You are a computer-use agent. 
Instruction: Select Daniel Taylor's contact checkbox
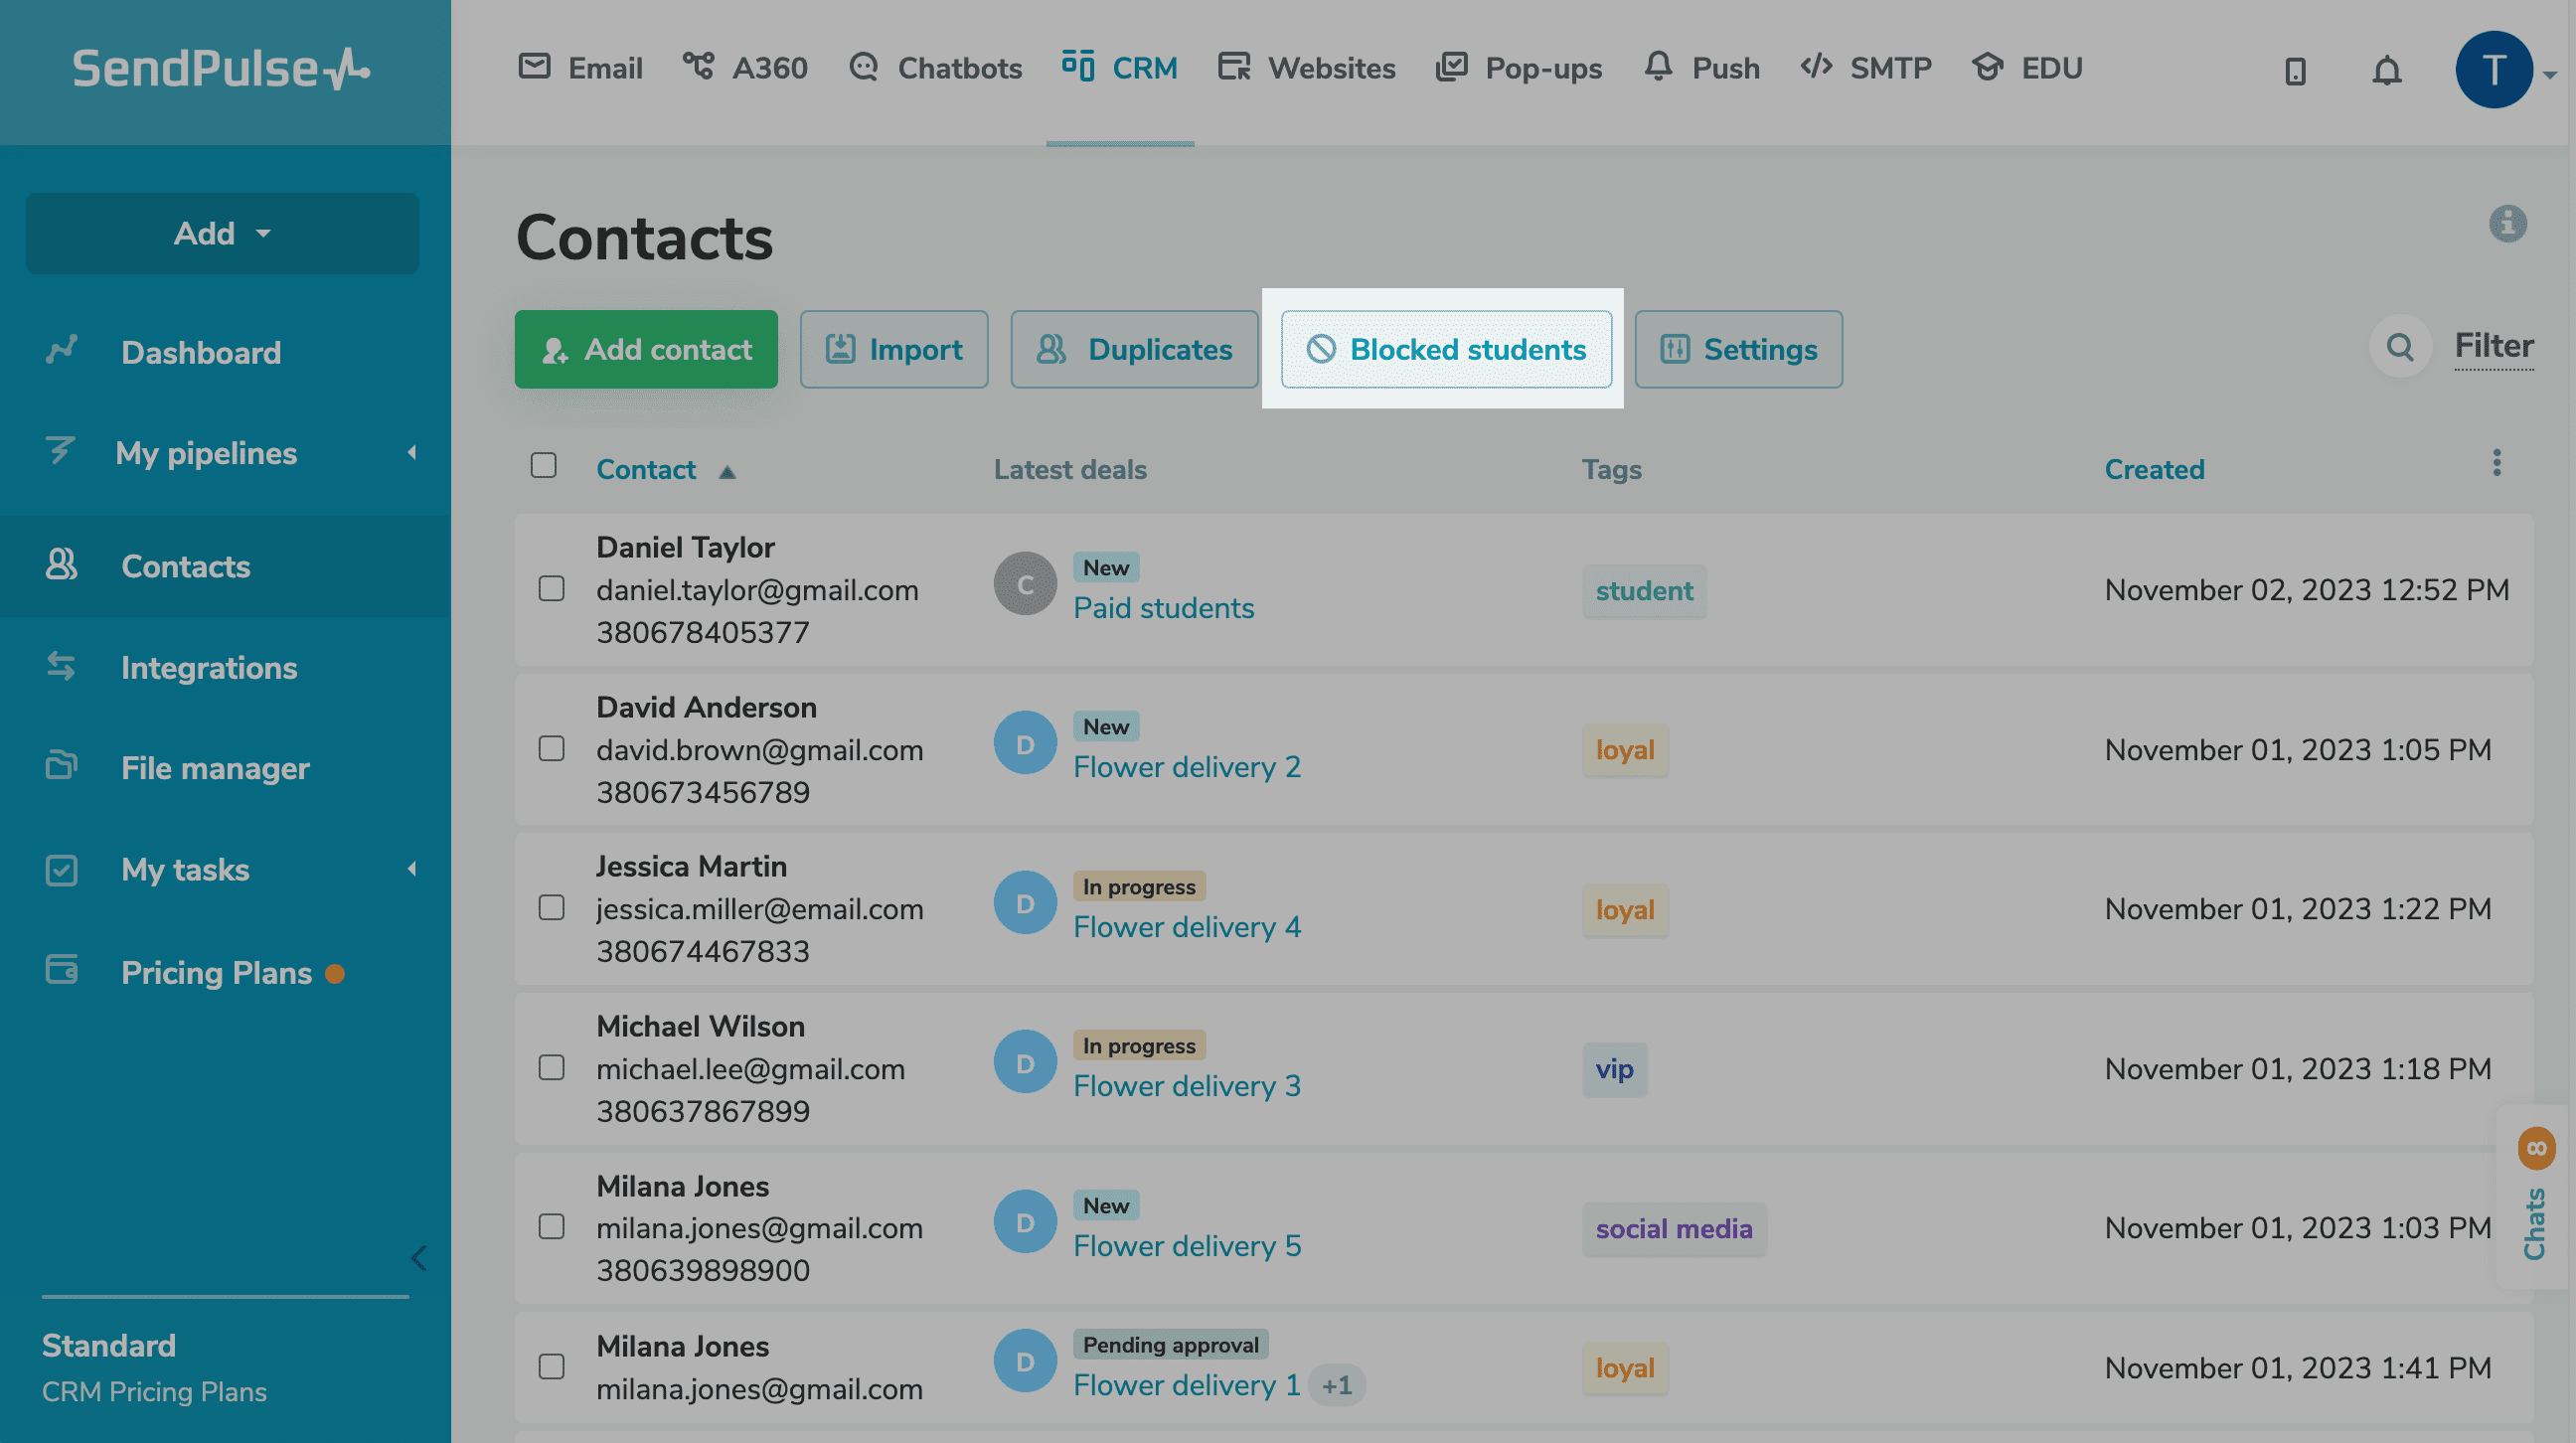(x=551, y=588)
